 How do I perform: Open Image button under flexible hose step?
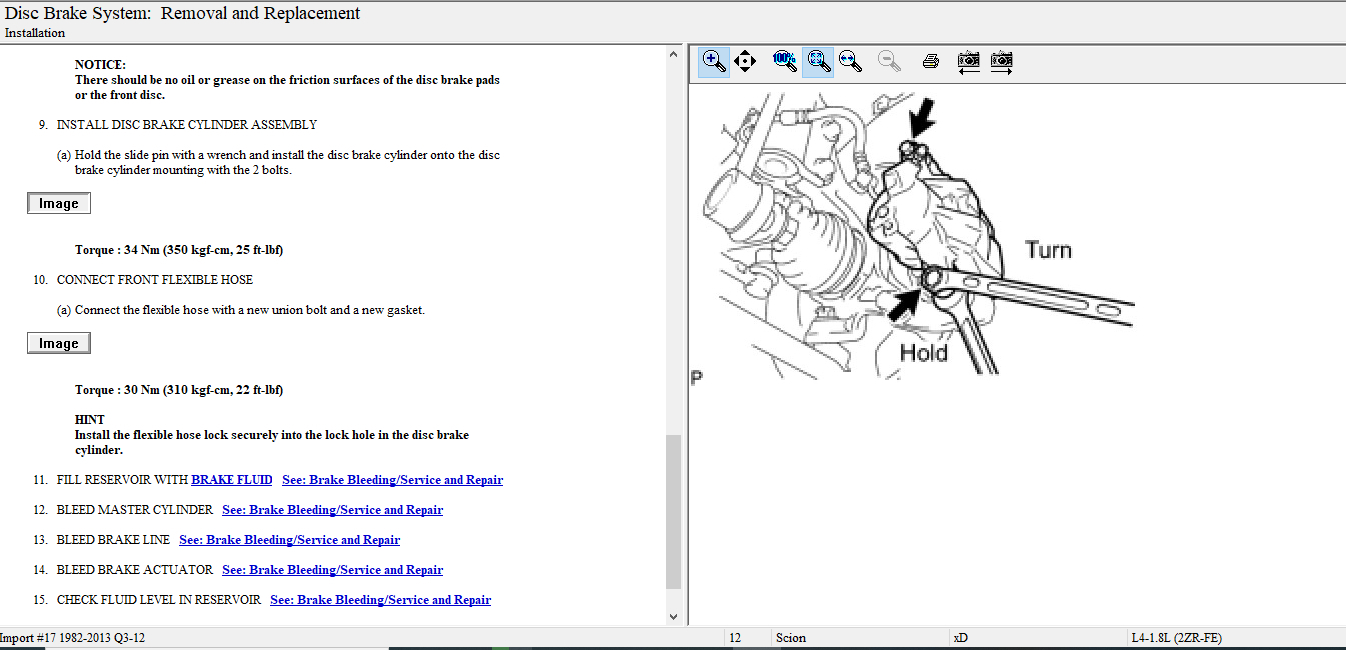[59, 344]
